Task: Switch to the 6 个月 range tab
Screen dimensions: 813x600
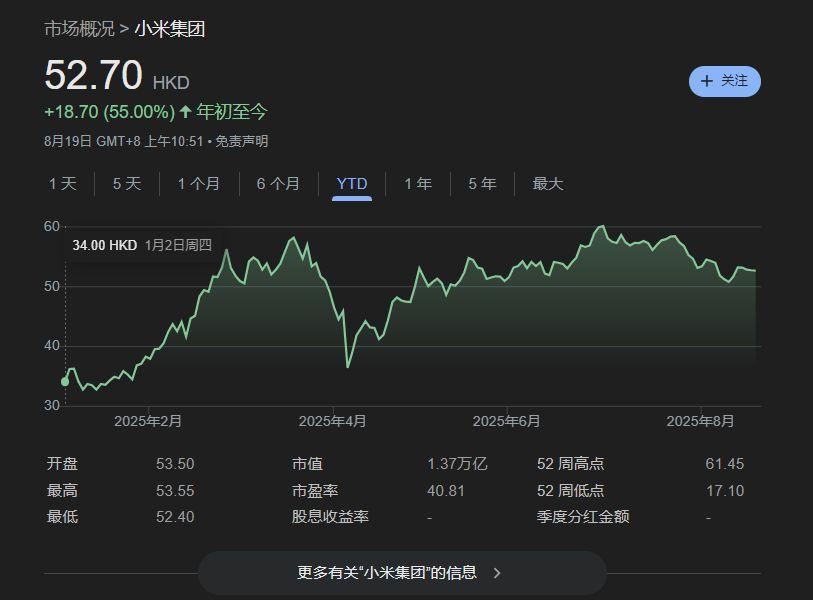Action: pyautogui.click(x=278, y=184)
